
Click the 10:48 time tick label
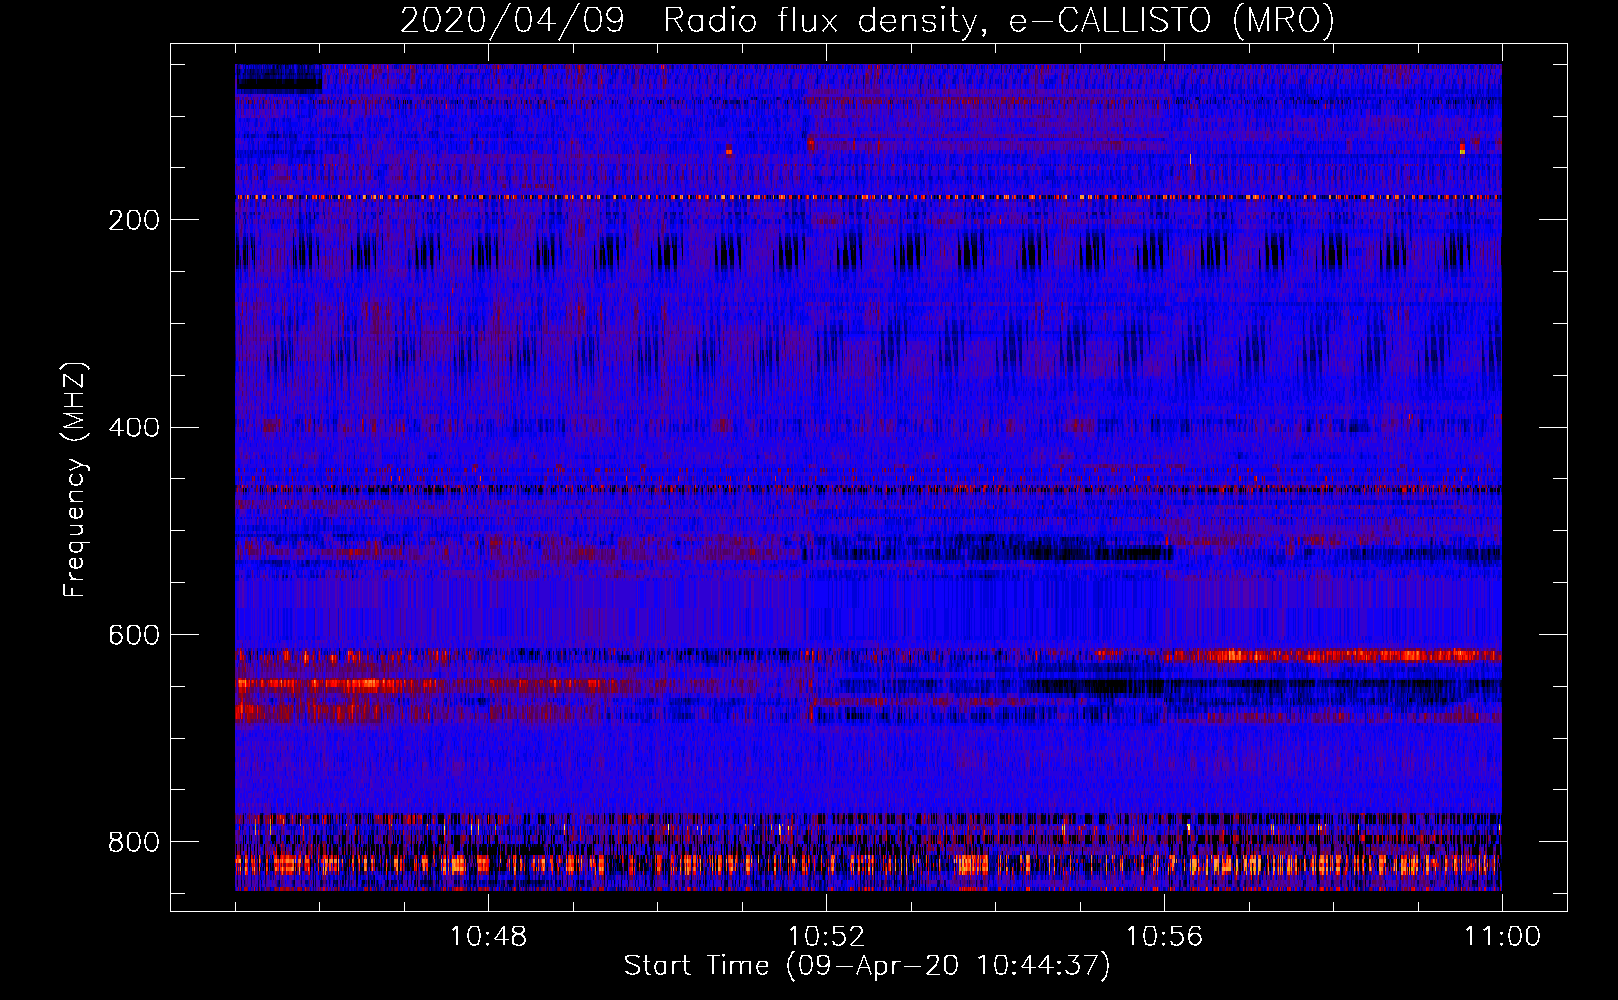(488, 936)
